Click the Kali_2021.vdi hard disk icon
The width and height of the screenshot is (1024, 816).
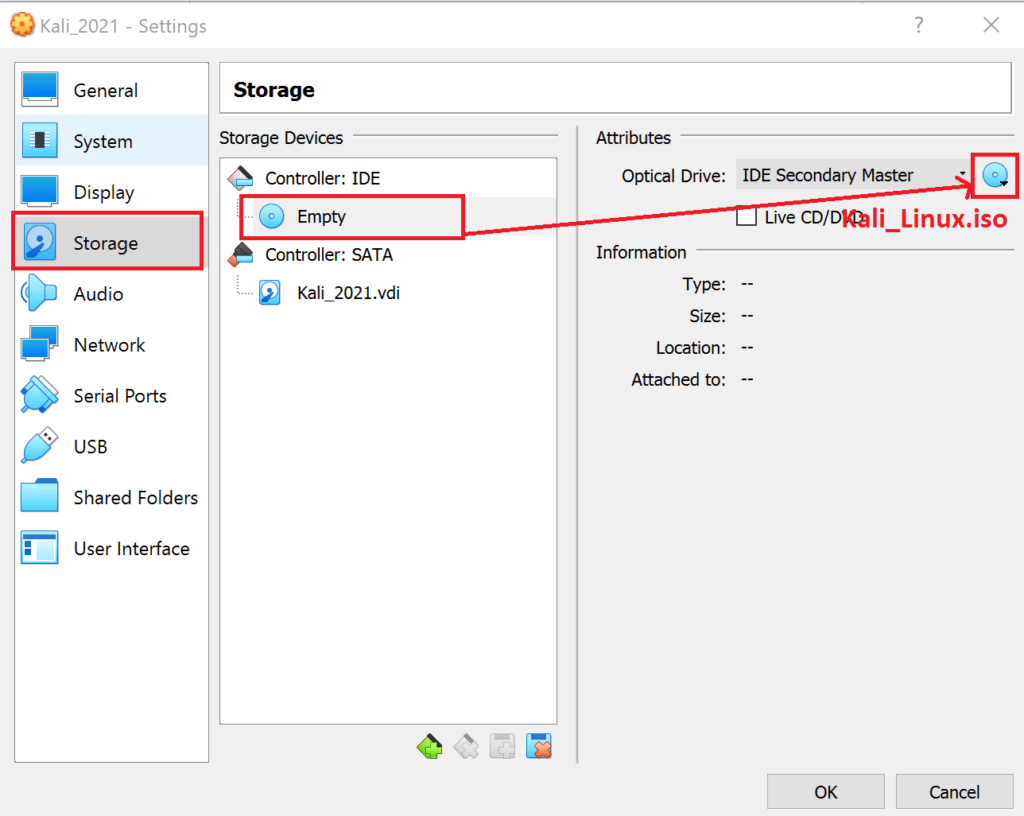[270, 292]
